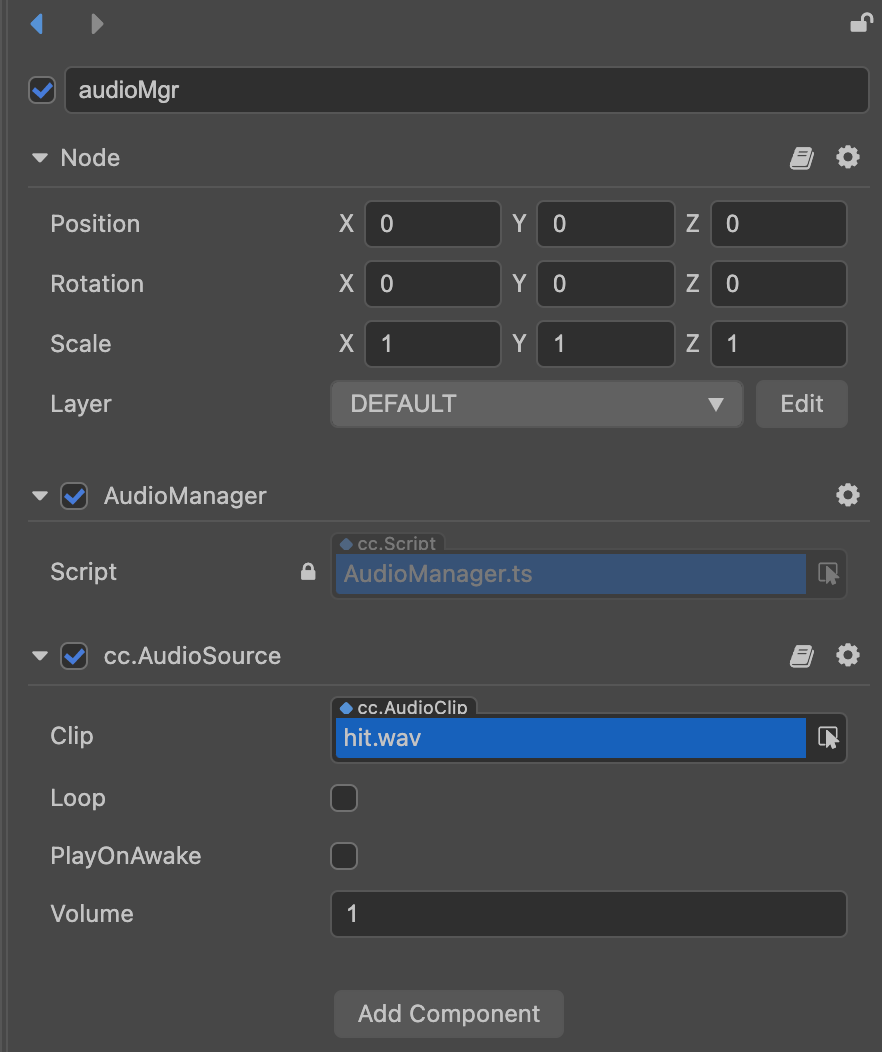This screenshot has width=882, height=1052.
Task: Open cc.AudioSource gear settings menu
Action: click(x=848, y=655)
